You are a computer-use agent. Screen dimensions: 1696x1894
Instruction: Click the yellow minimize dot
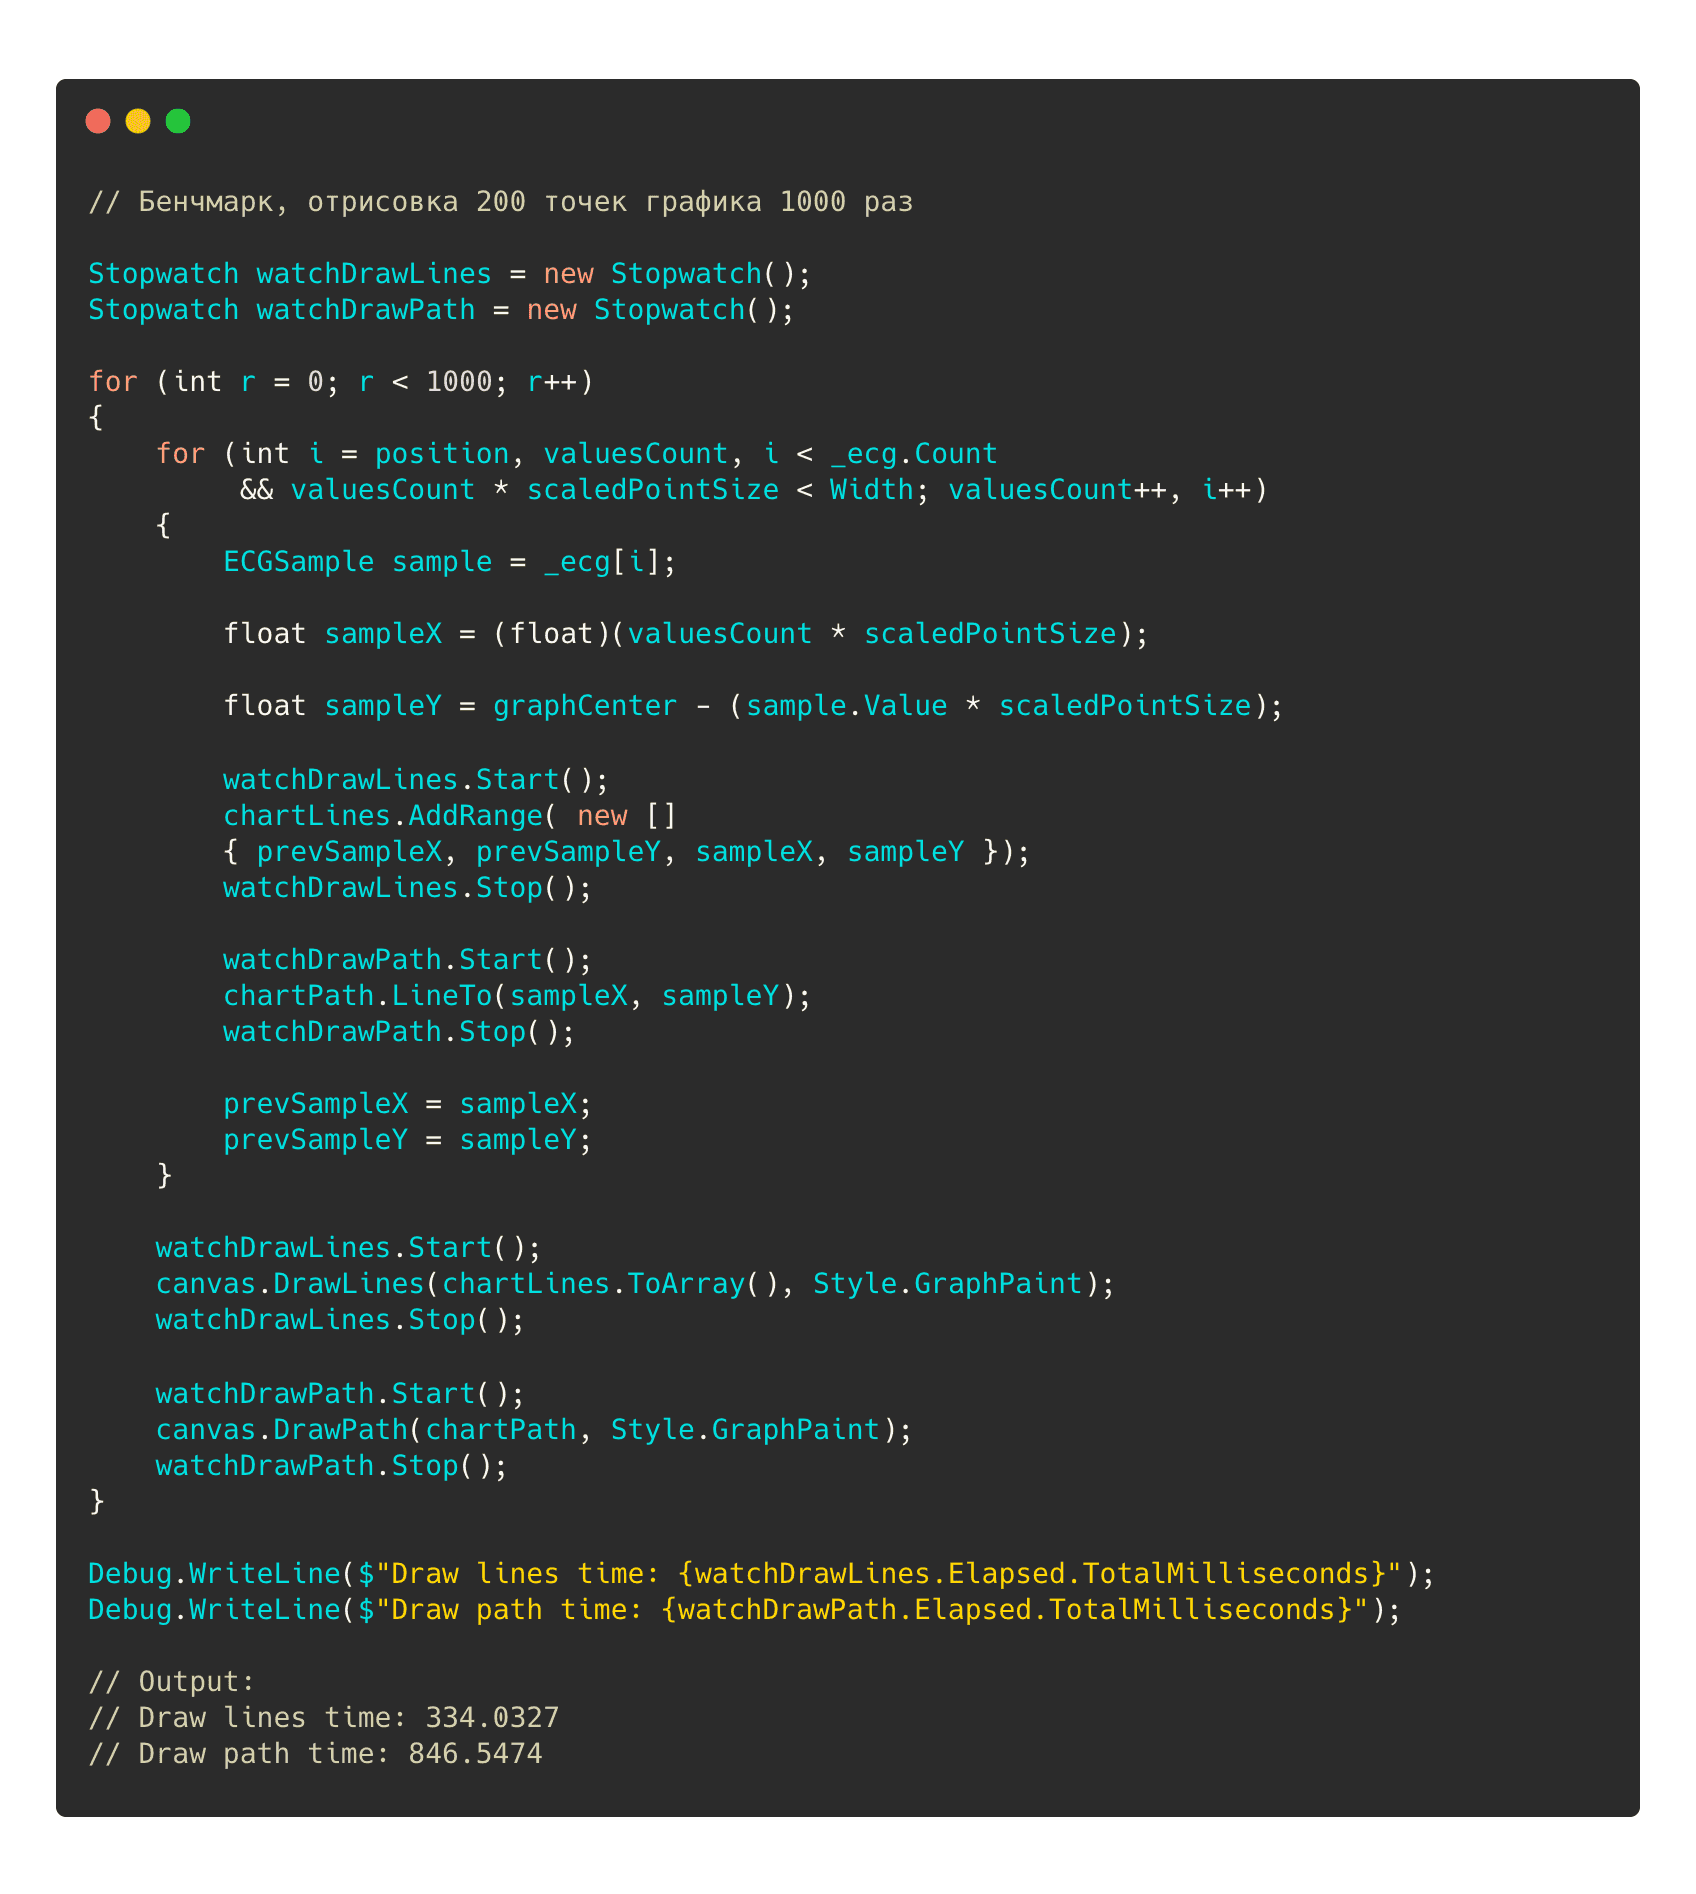point(138,121)
